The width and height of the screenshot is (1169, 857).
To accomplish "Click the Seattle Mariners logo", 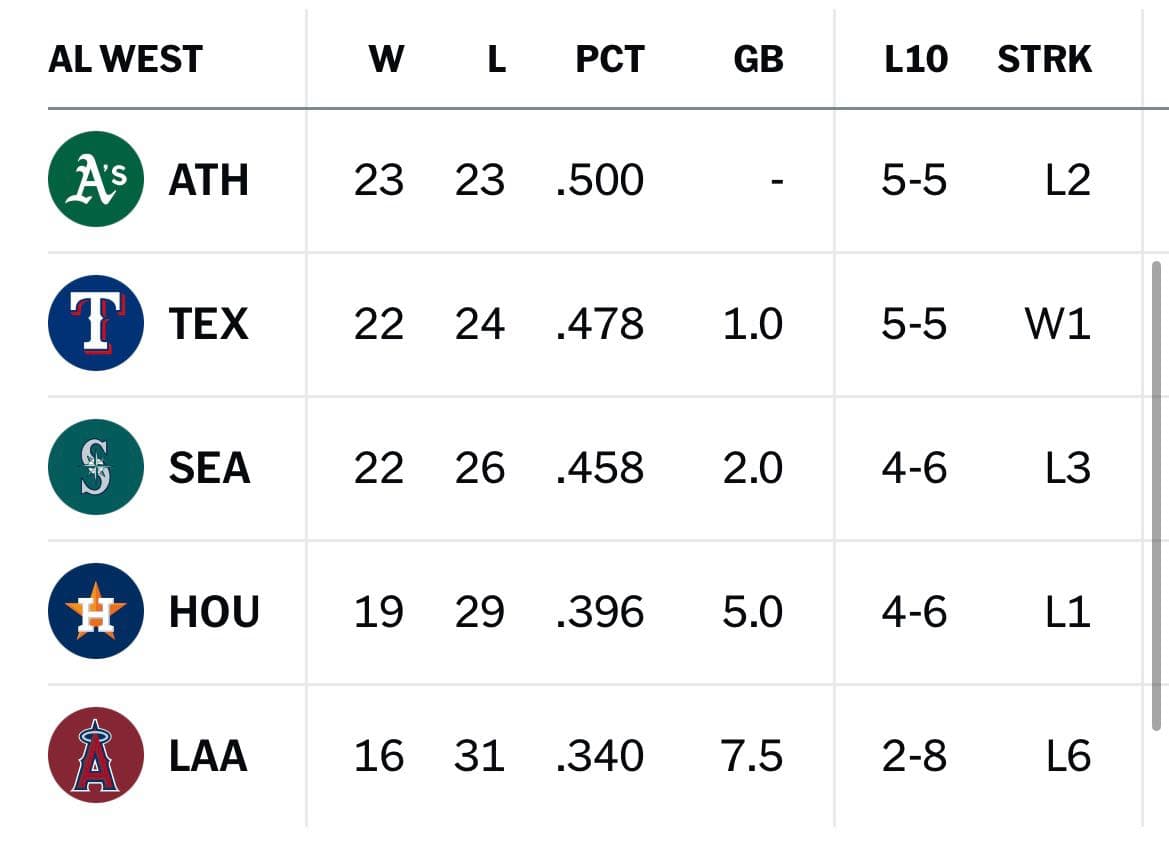I will [95, 467].
